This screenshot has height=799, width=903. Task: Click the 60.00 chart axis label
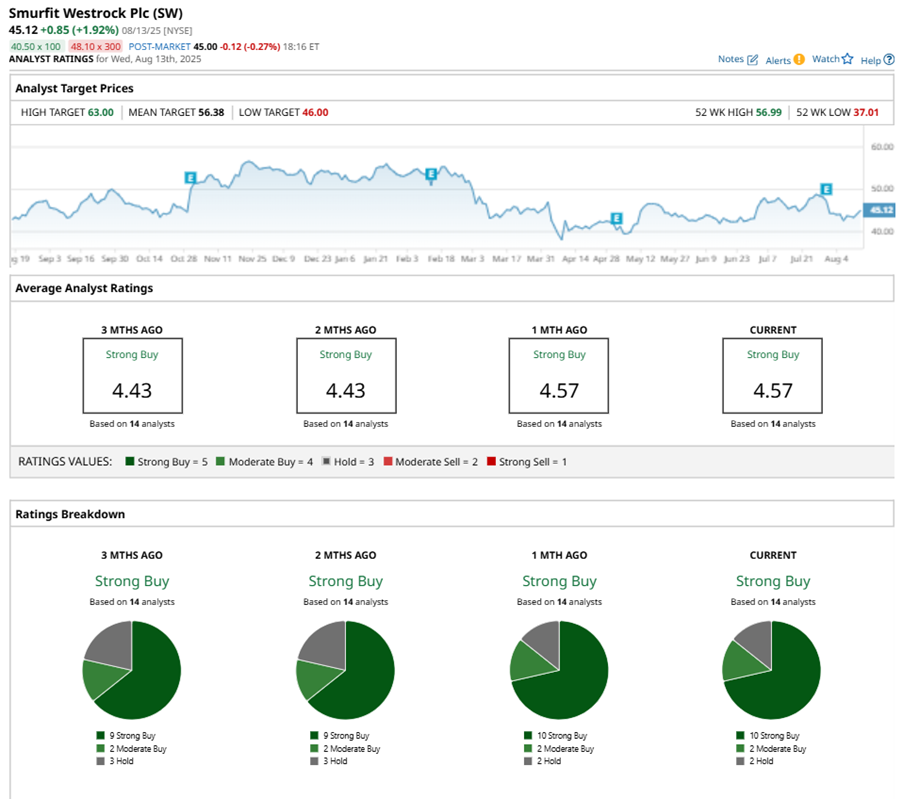coord(882,147)
